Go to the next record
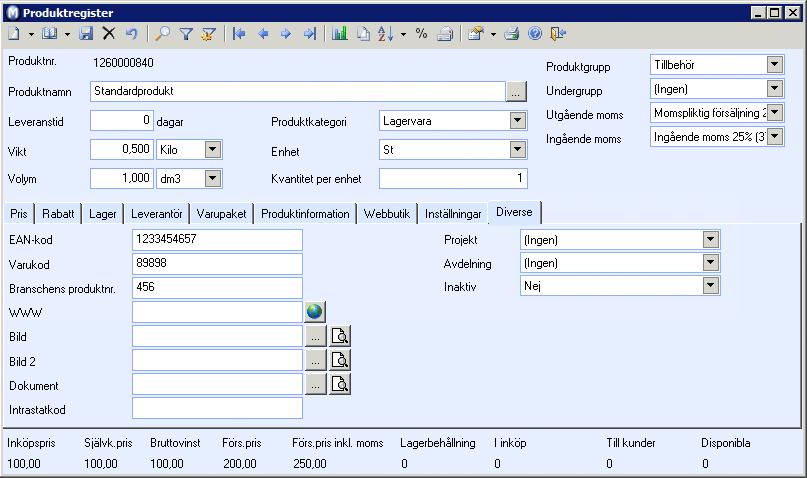Screen dimensions: 807x478 [x=286, y=34]
